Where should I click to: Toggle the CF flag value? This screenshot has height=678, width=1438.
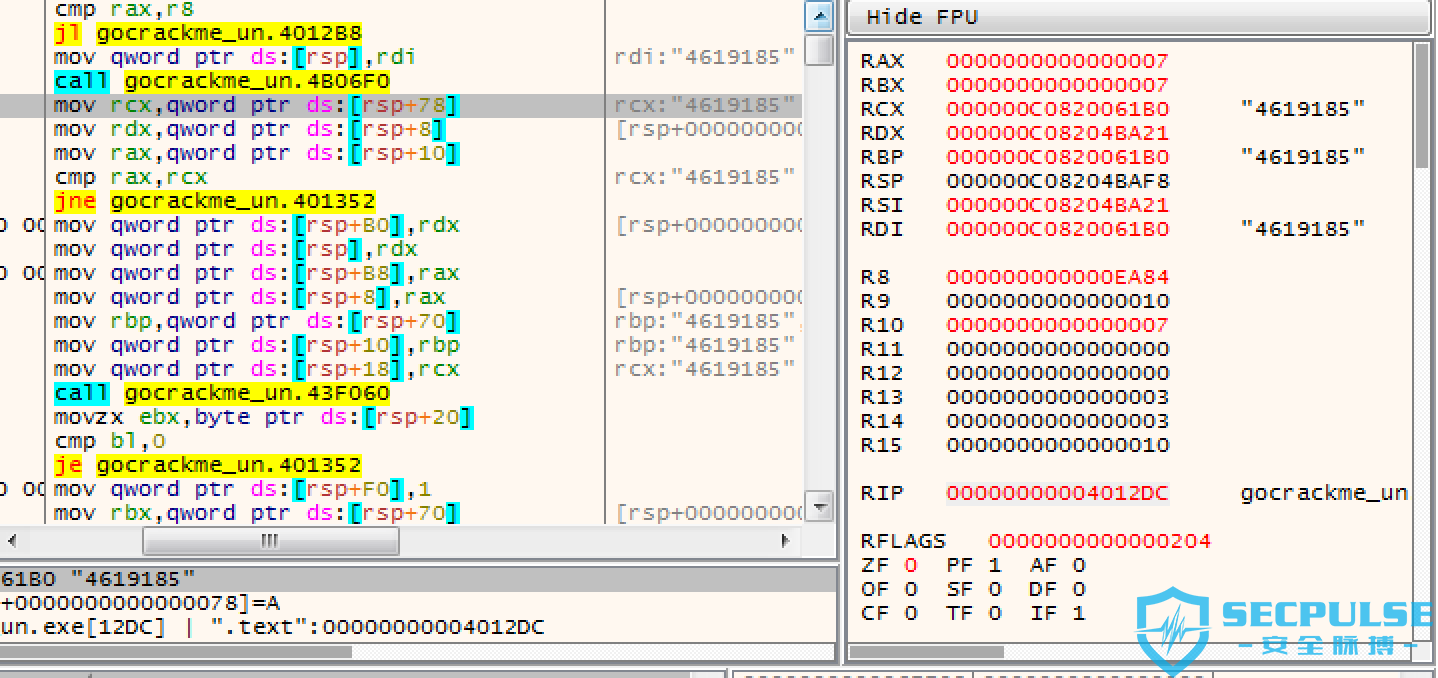point(911,613)
